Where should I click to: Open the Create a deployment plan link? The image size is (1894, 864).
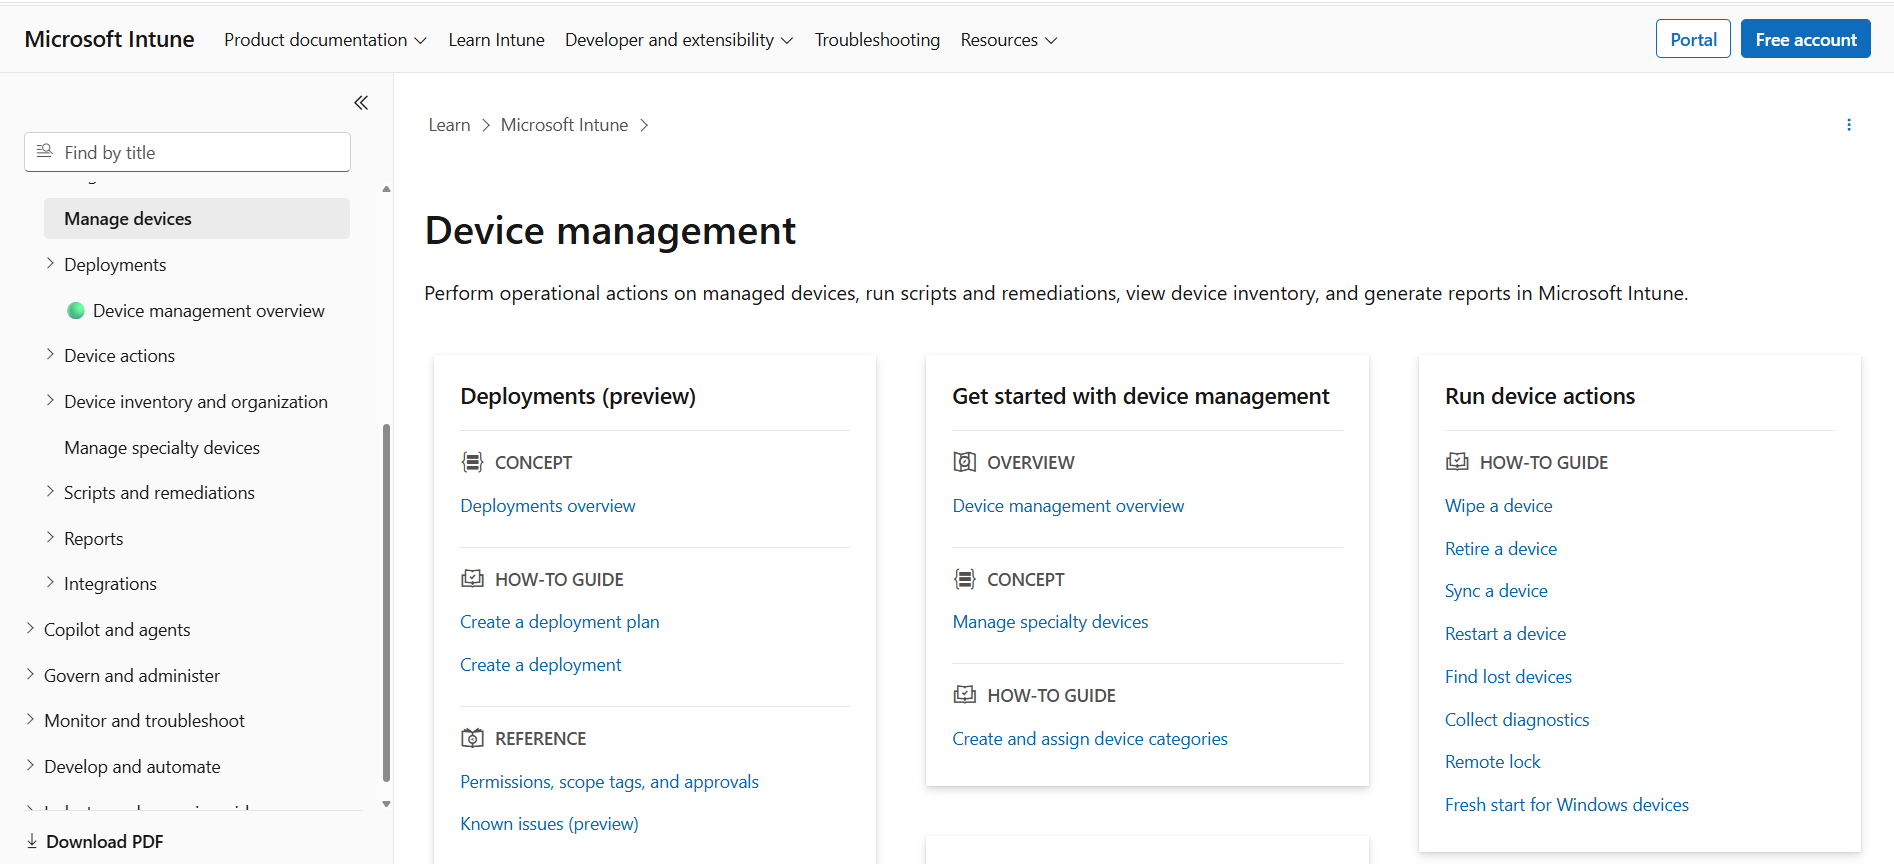pos(560,621)
